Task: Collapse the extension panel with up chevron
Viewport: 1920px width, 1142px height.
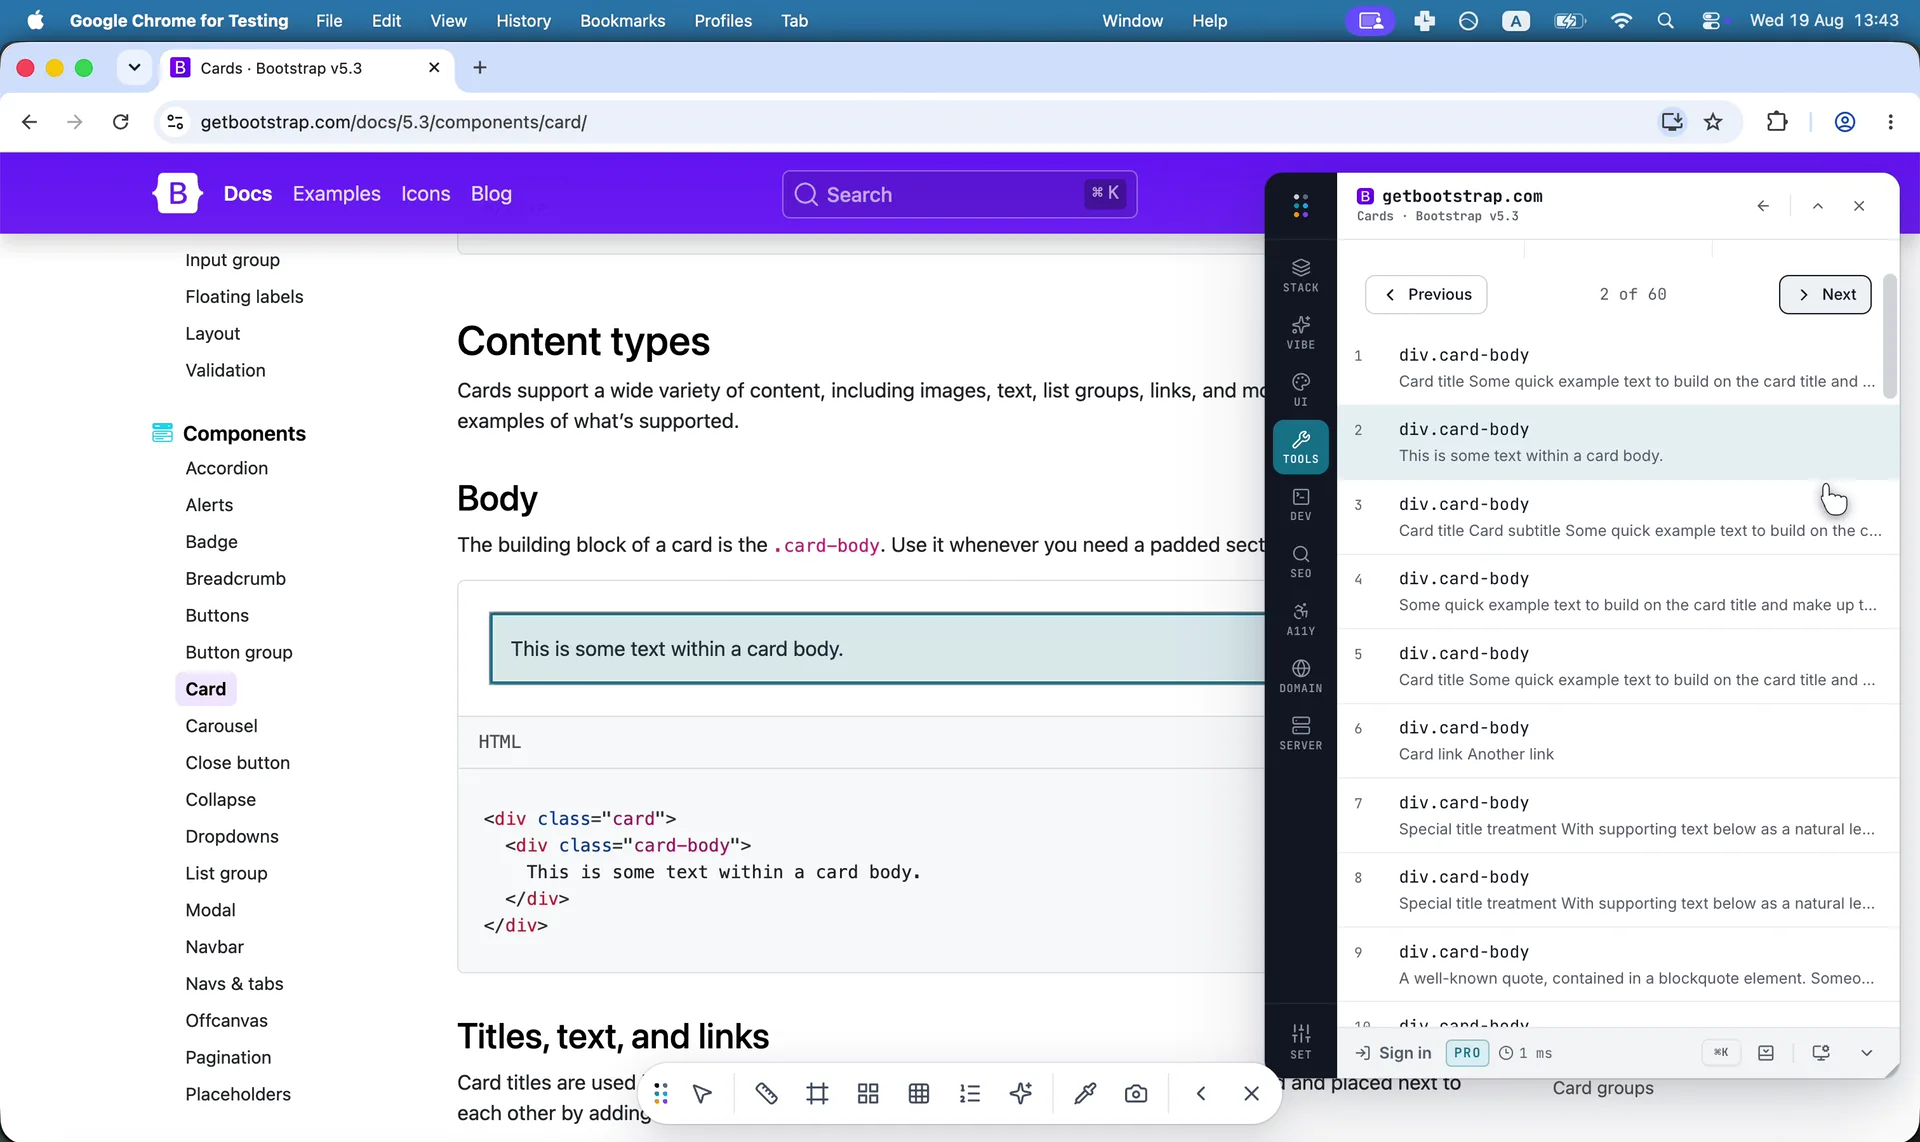Action: click(x=1818, y=206)
